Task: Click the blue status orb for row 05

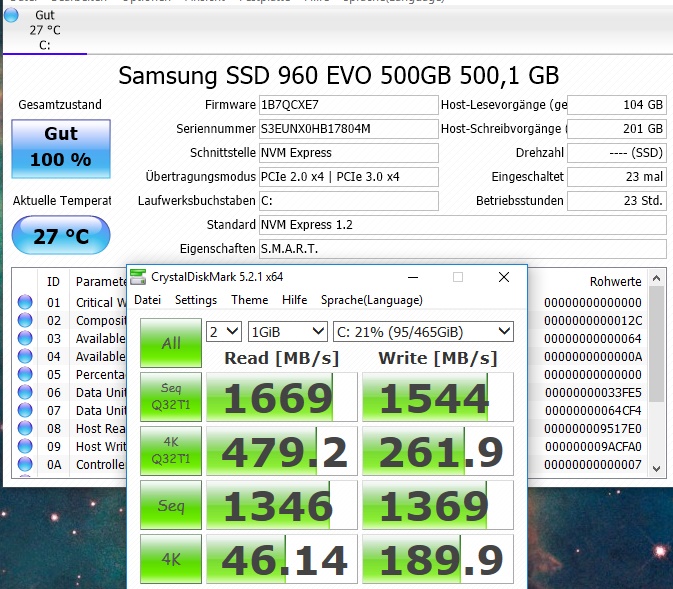Action: [25, 374]
